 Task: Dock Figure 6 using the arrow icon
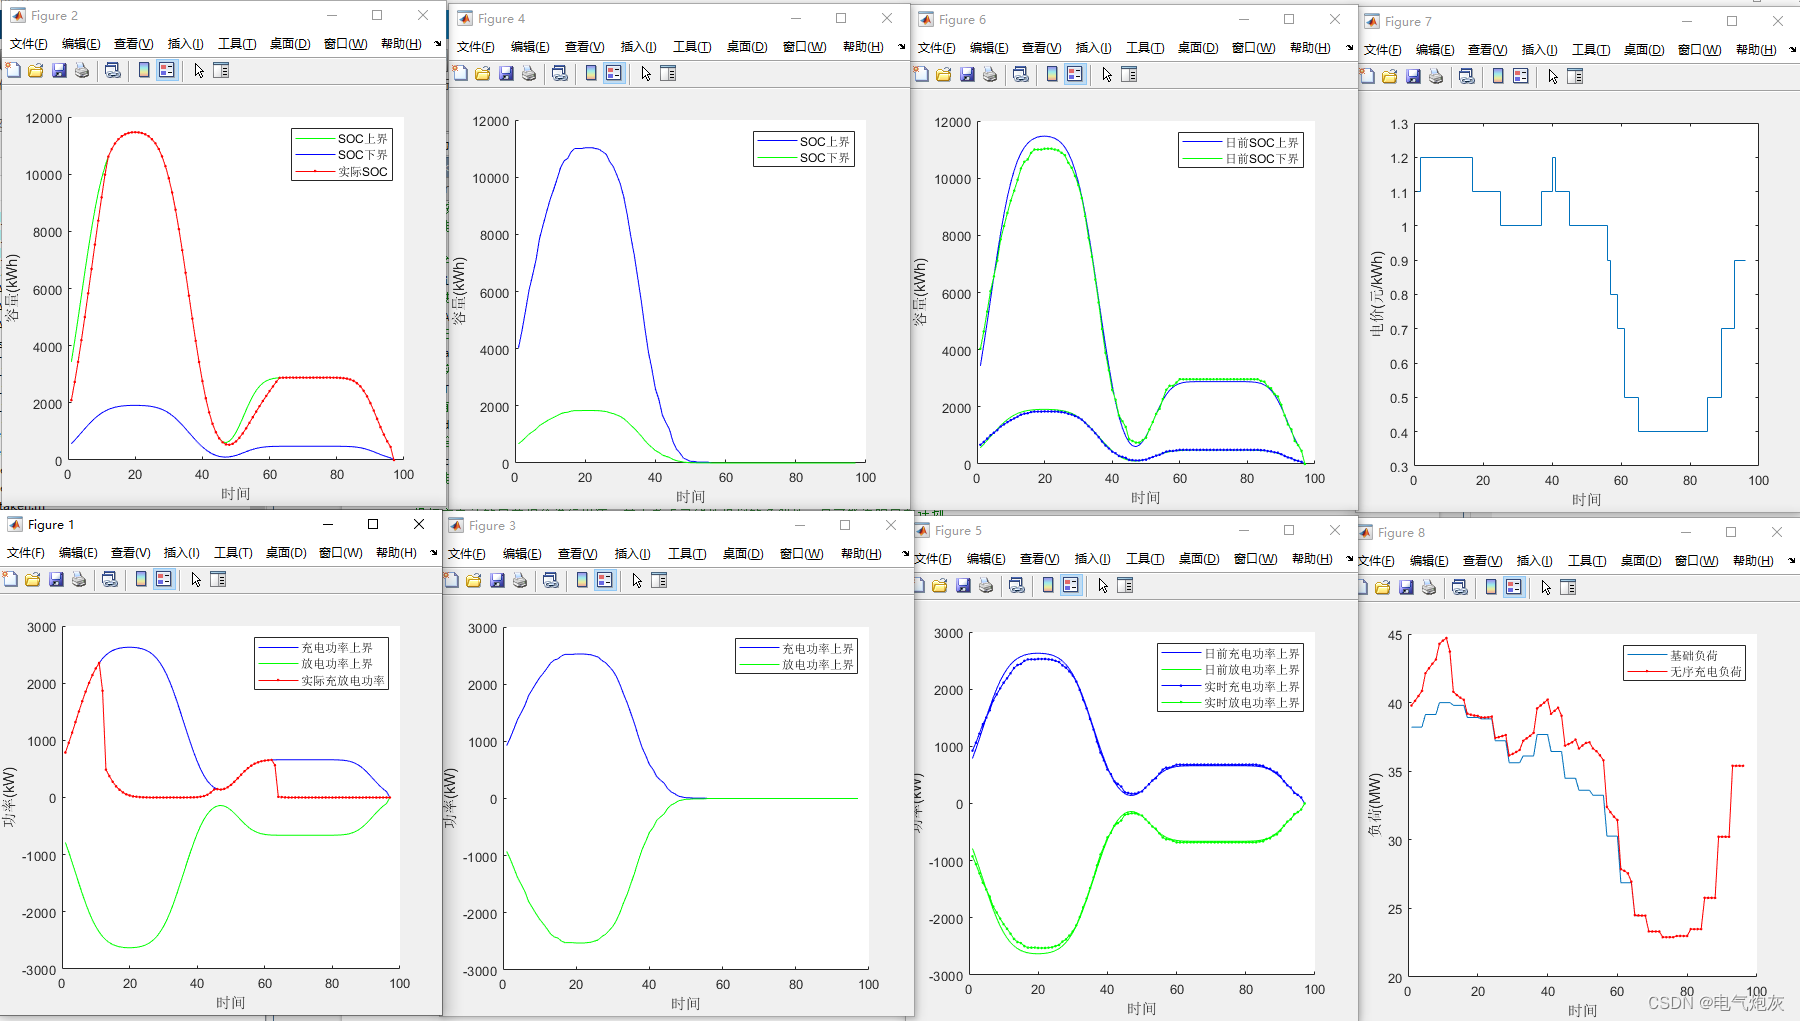click(1349, 48)
